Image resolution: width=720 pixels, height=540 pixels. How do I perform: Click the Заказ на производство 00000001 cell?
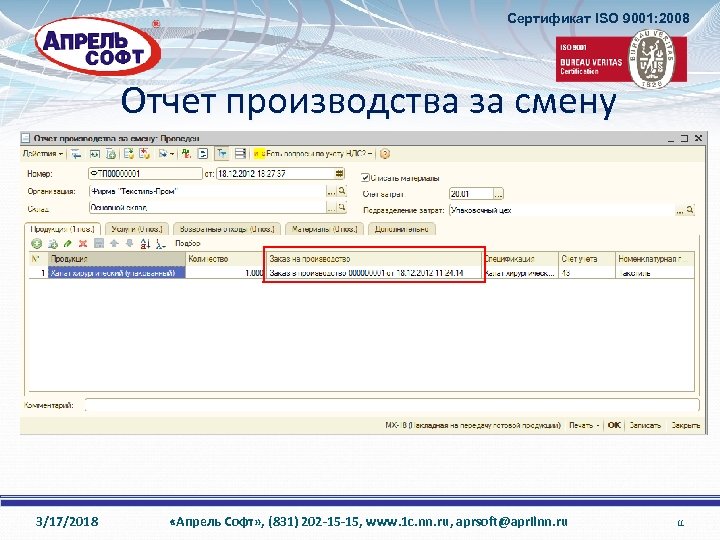[374, 273]
